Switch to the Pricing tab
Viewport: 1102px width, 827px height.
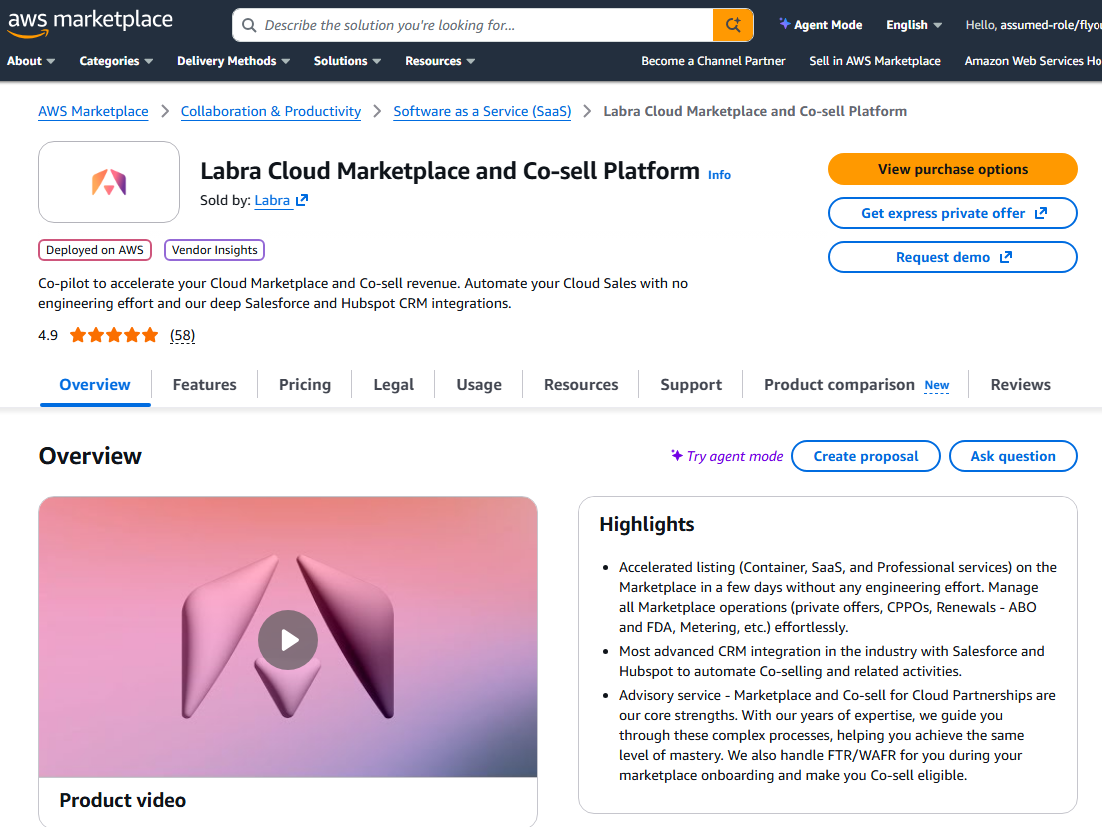coord(305,385)
